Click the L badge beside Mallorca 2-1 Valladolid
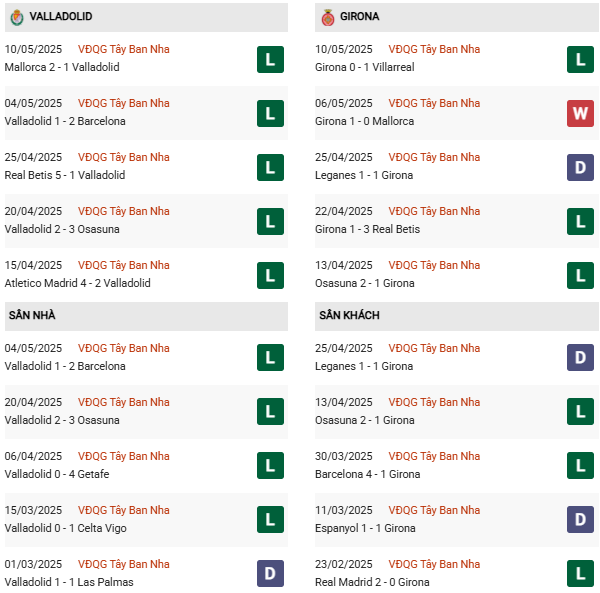 (270, 60)
